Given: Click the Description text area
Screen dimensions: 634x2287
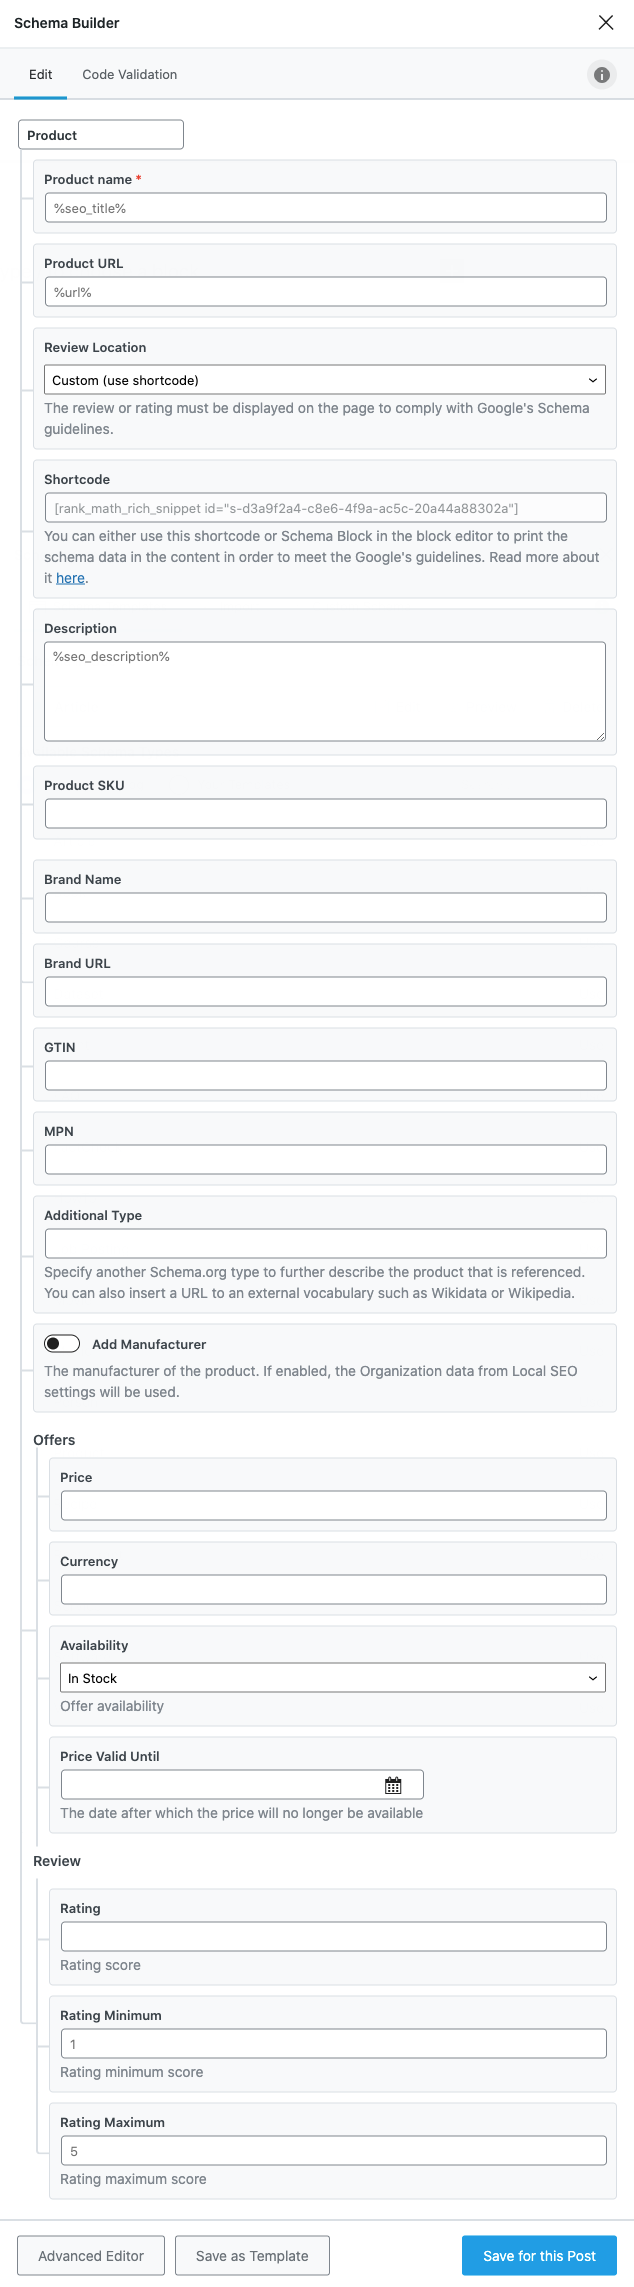Looking at the screenshot, I should click(325, 691).
